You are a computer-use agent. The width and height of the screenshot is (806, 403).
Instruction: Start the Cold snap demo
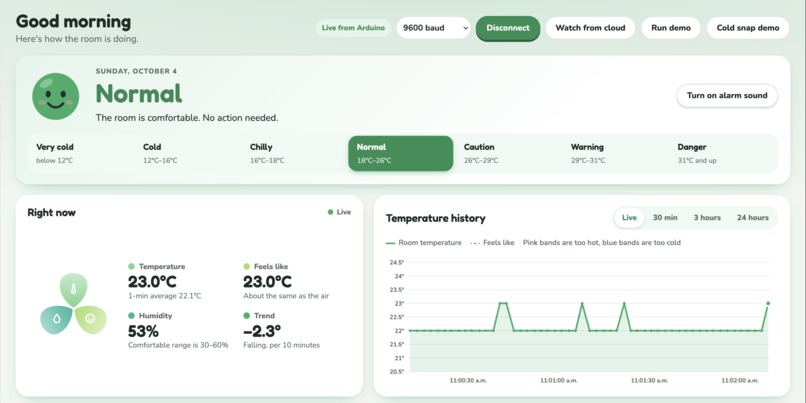click(x=748, y=28)
